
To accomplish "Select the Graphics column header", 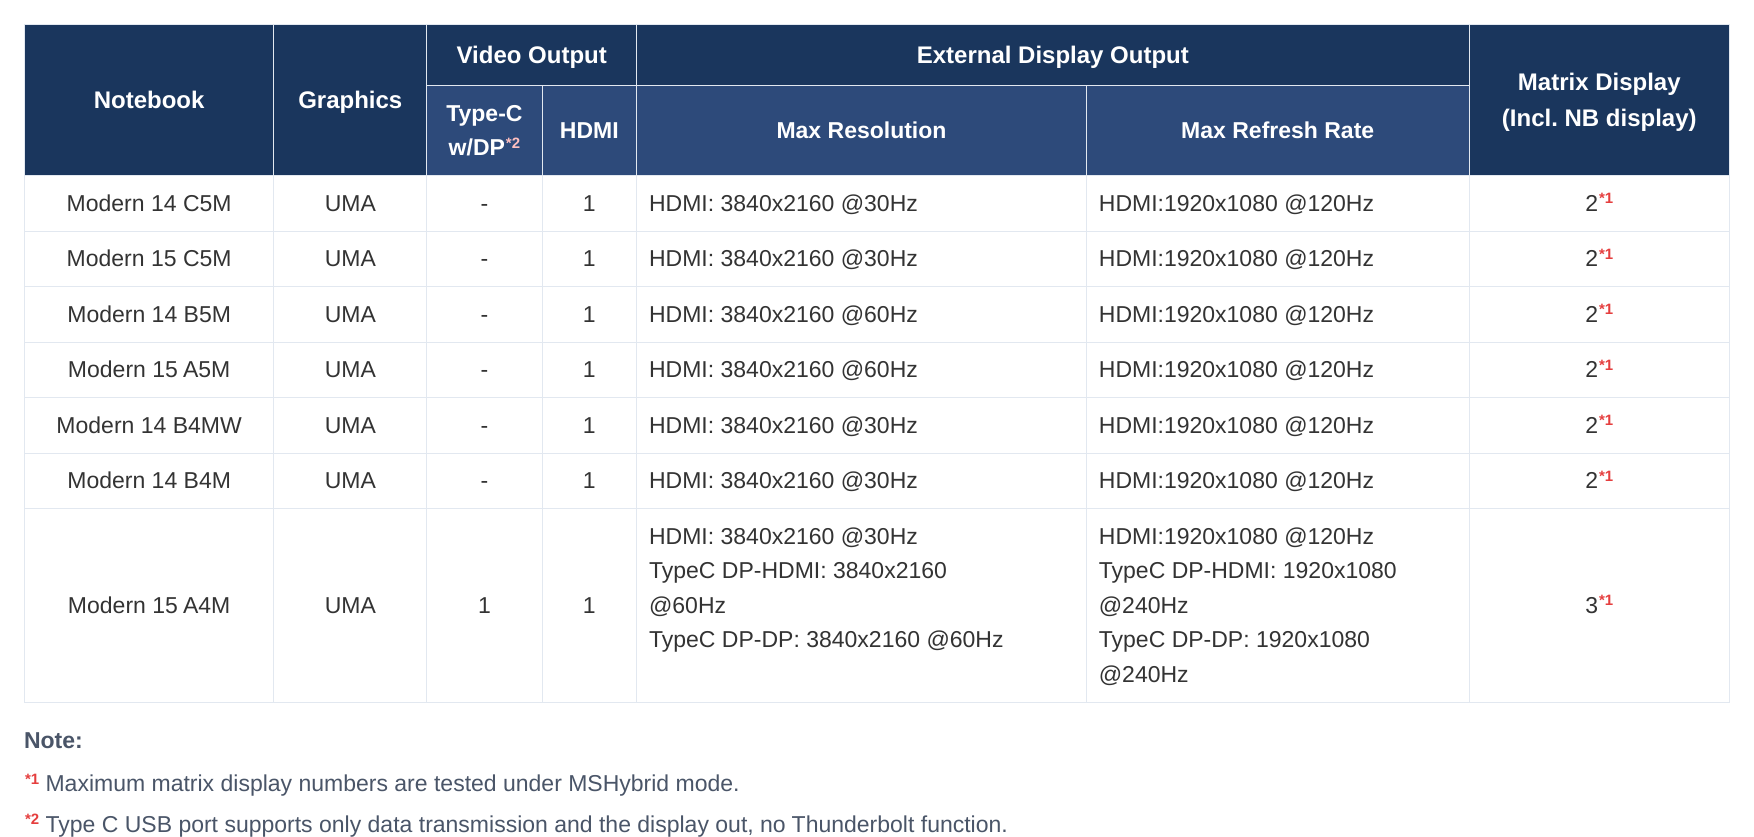I will click(350, 100).
